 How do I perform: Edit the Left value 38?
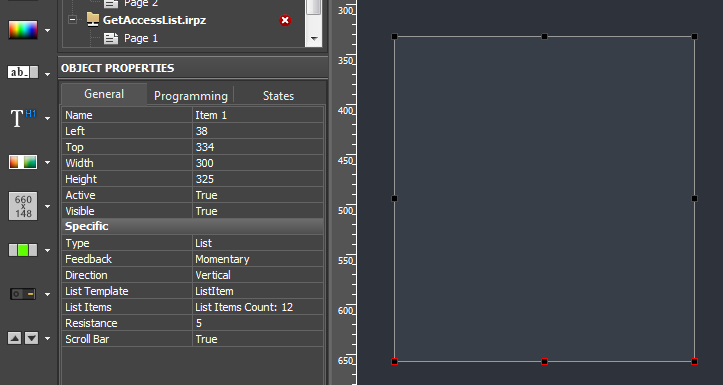258,131
